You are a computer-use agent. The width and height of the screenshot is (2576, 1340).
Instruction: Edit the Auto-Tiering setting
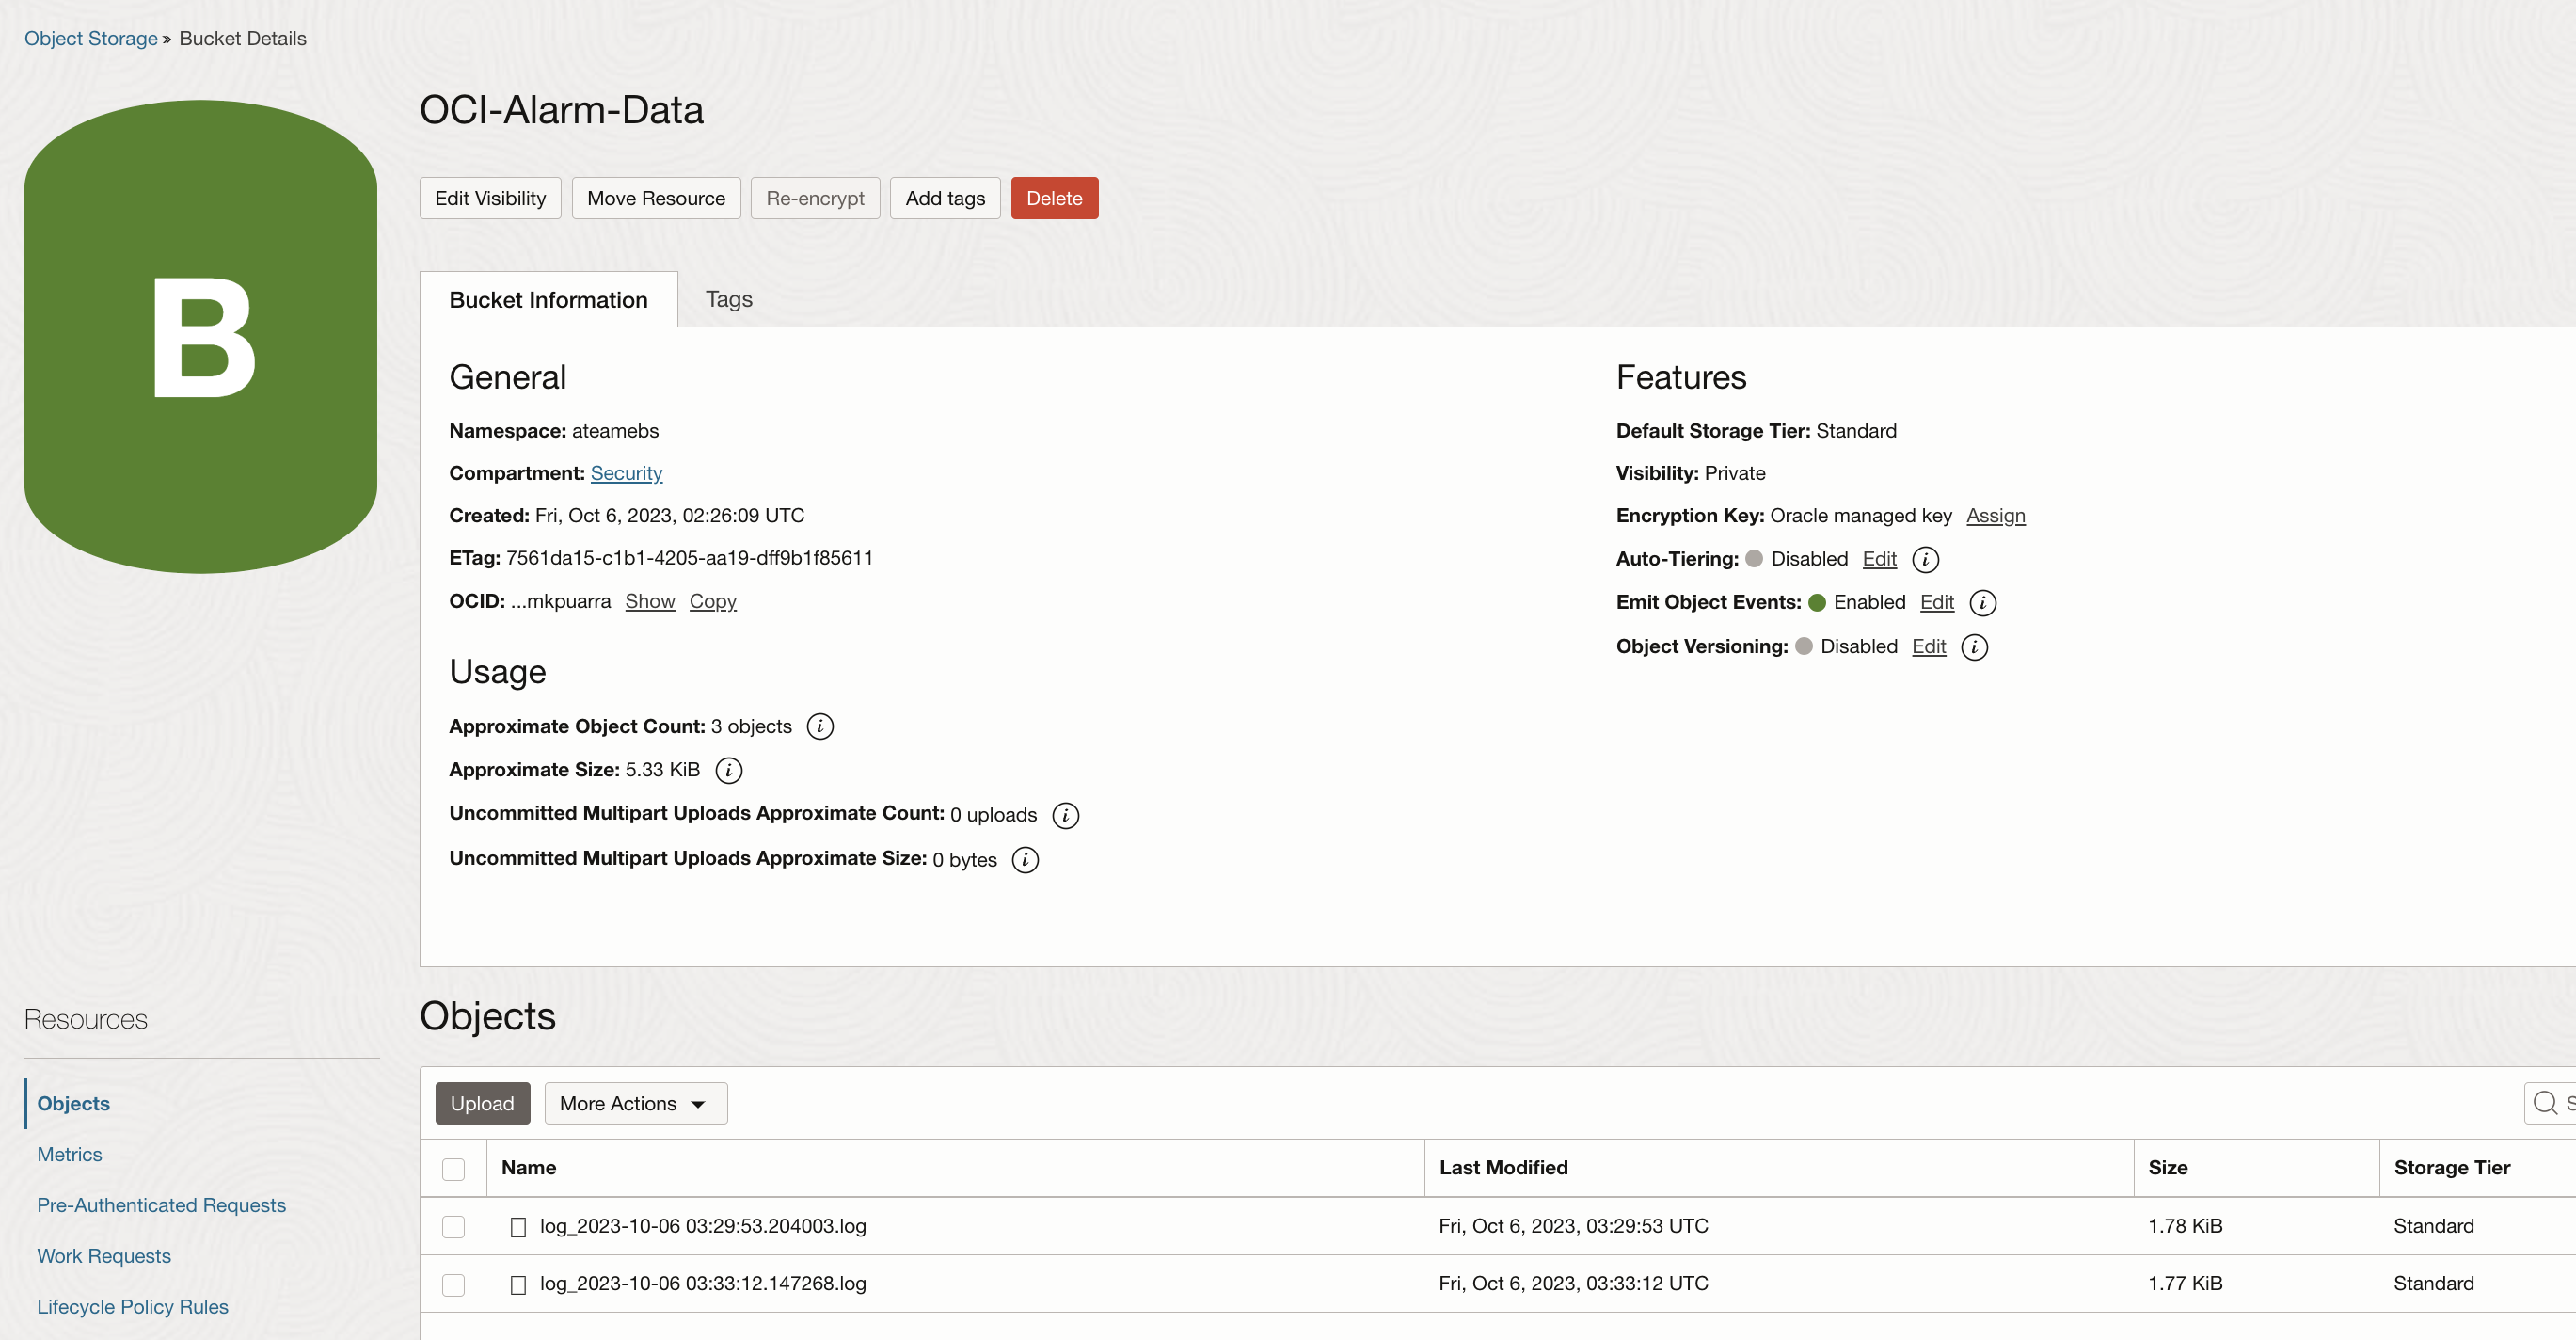point(1878,559)
